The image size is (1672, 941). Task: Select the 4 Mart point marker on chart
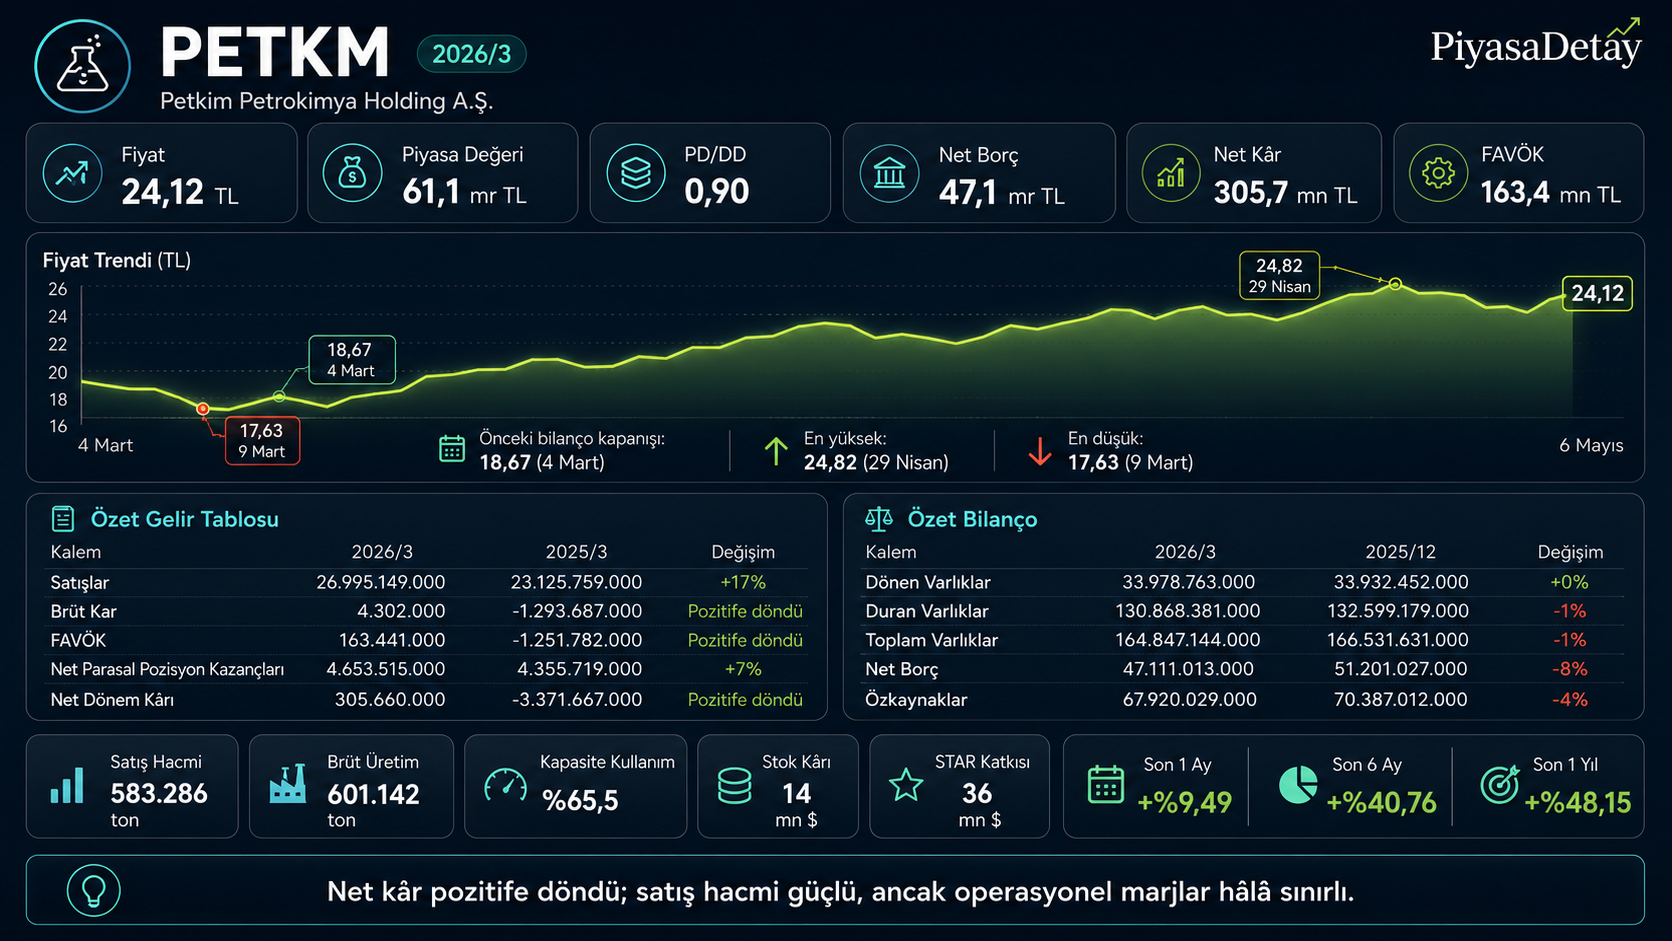[279, 397]
